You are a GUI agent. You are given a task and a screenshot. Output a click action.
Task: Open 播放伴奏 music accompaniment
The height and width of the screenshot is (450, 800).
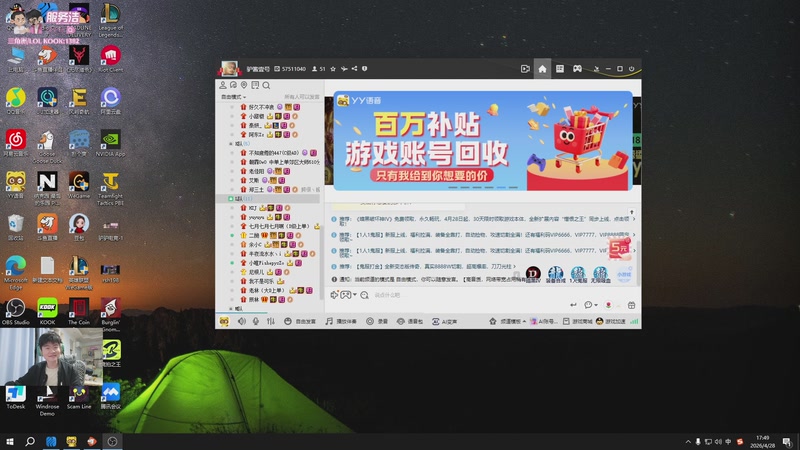point(341,321)
